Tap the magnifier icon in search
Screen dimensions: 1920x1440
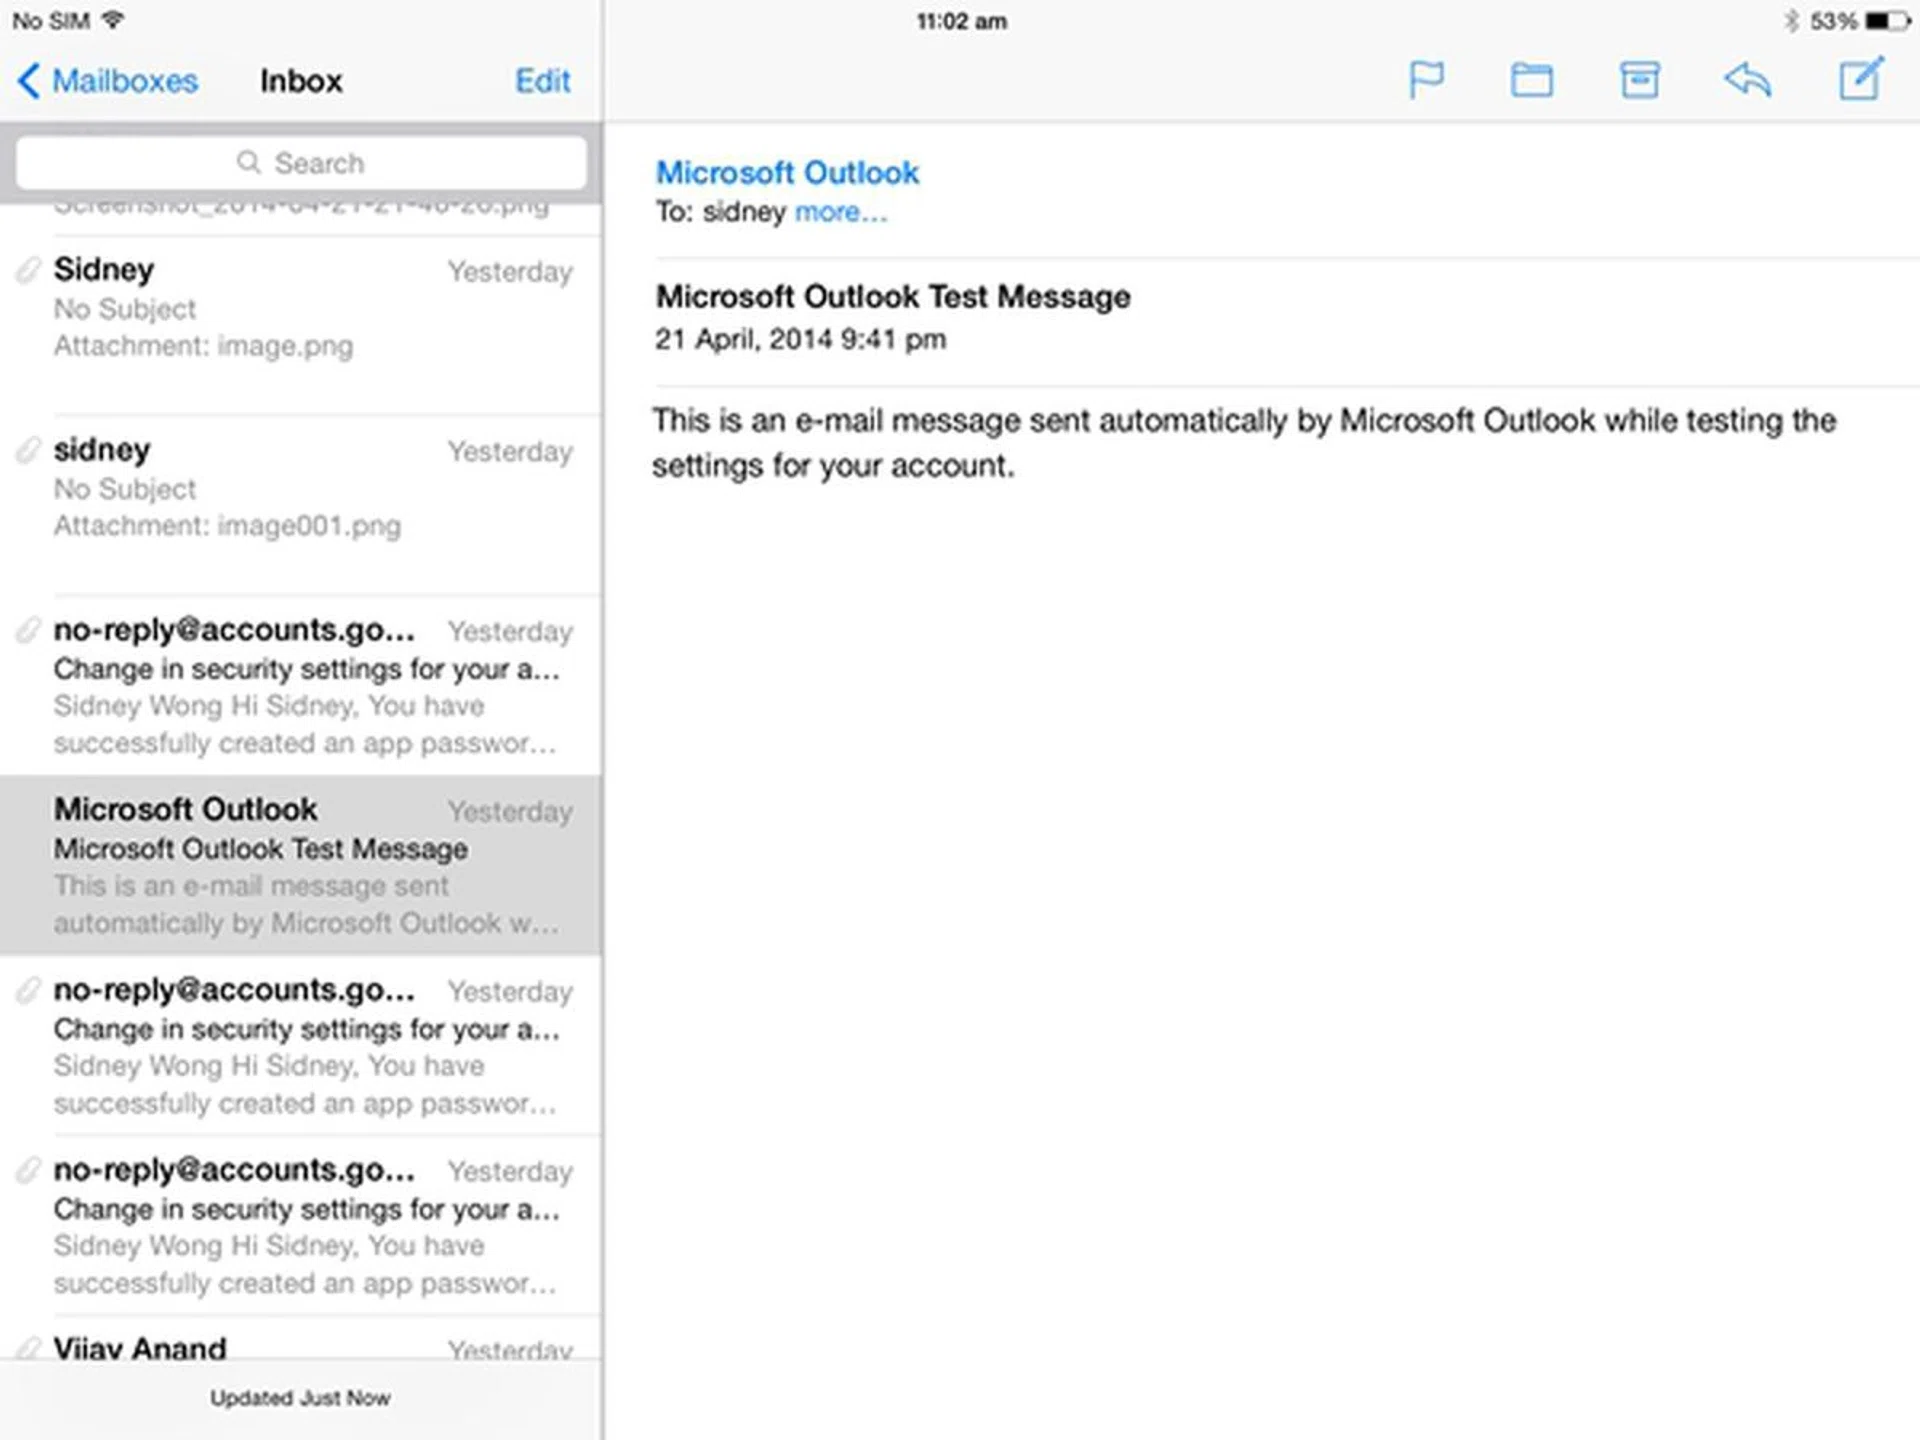tap(248, 162)
